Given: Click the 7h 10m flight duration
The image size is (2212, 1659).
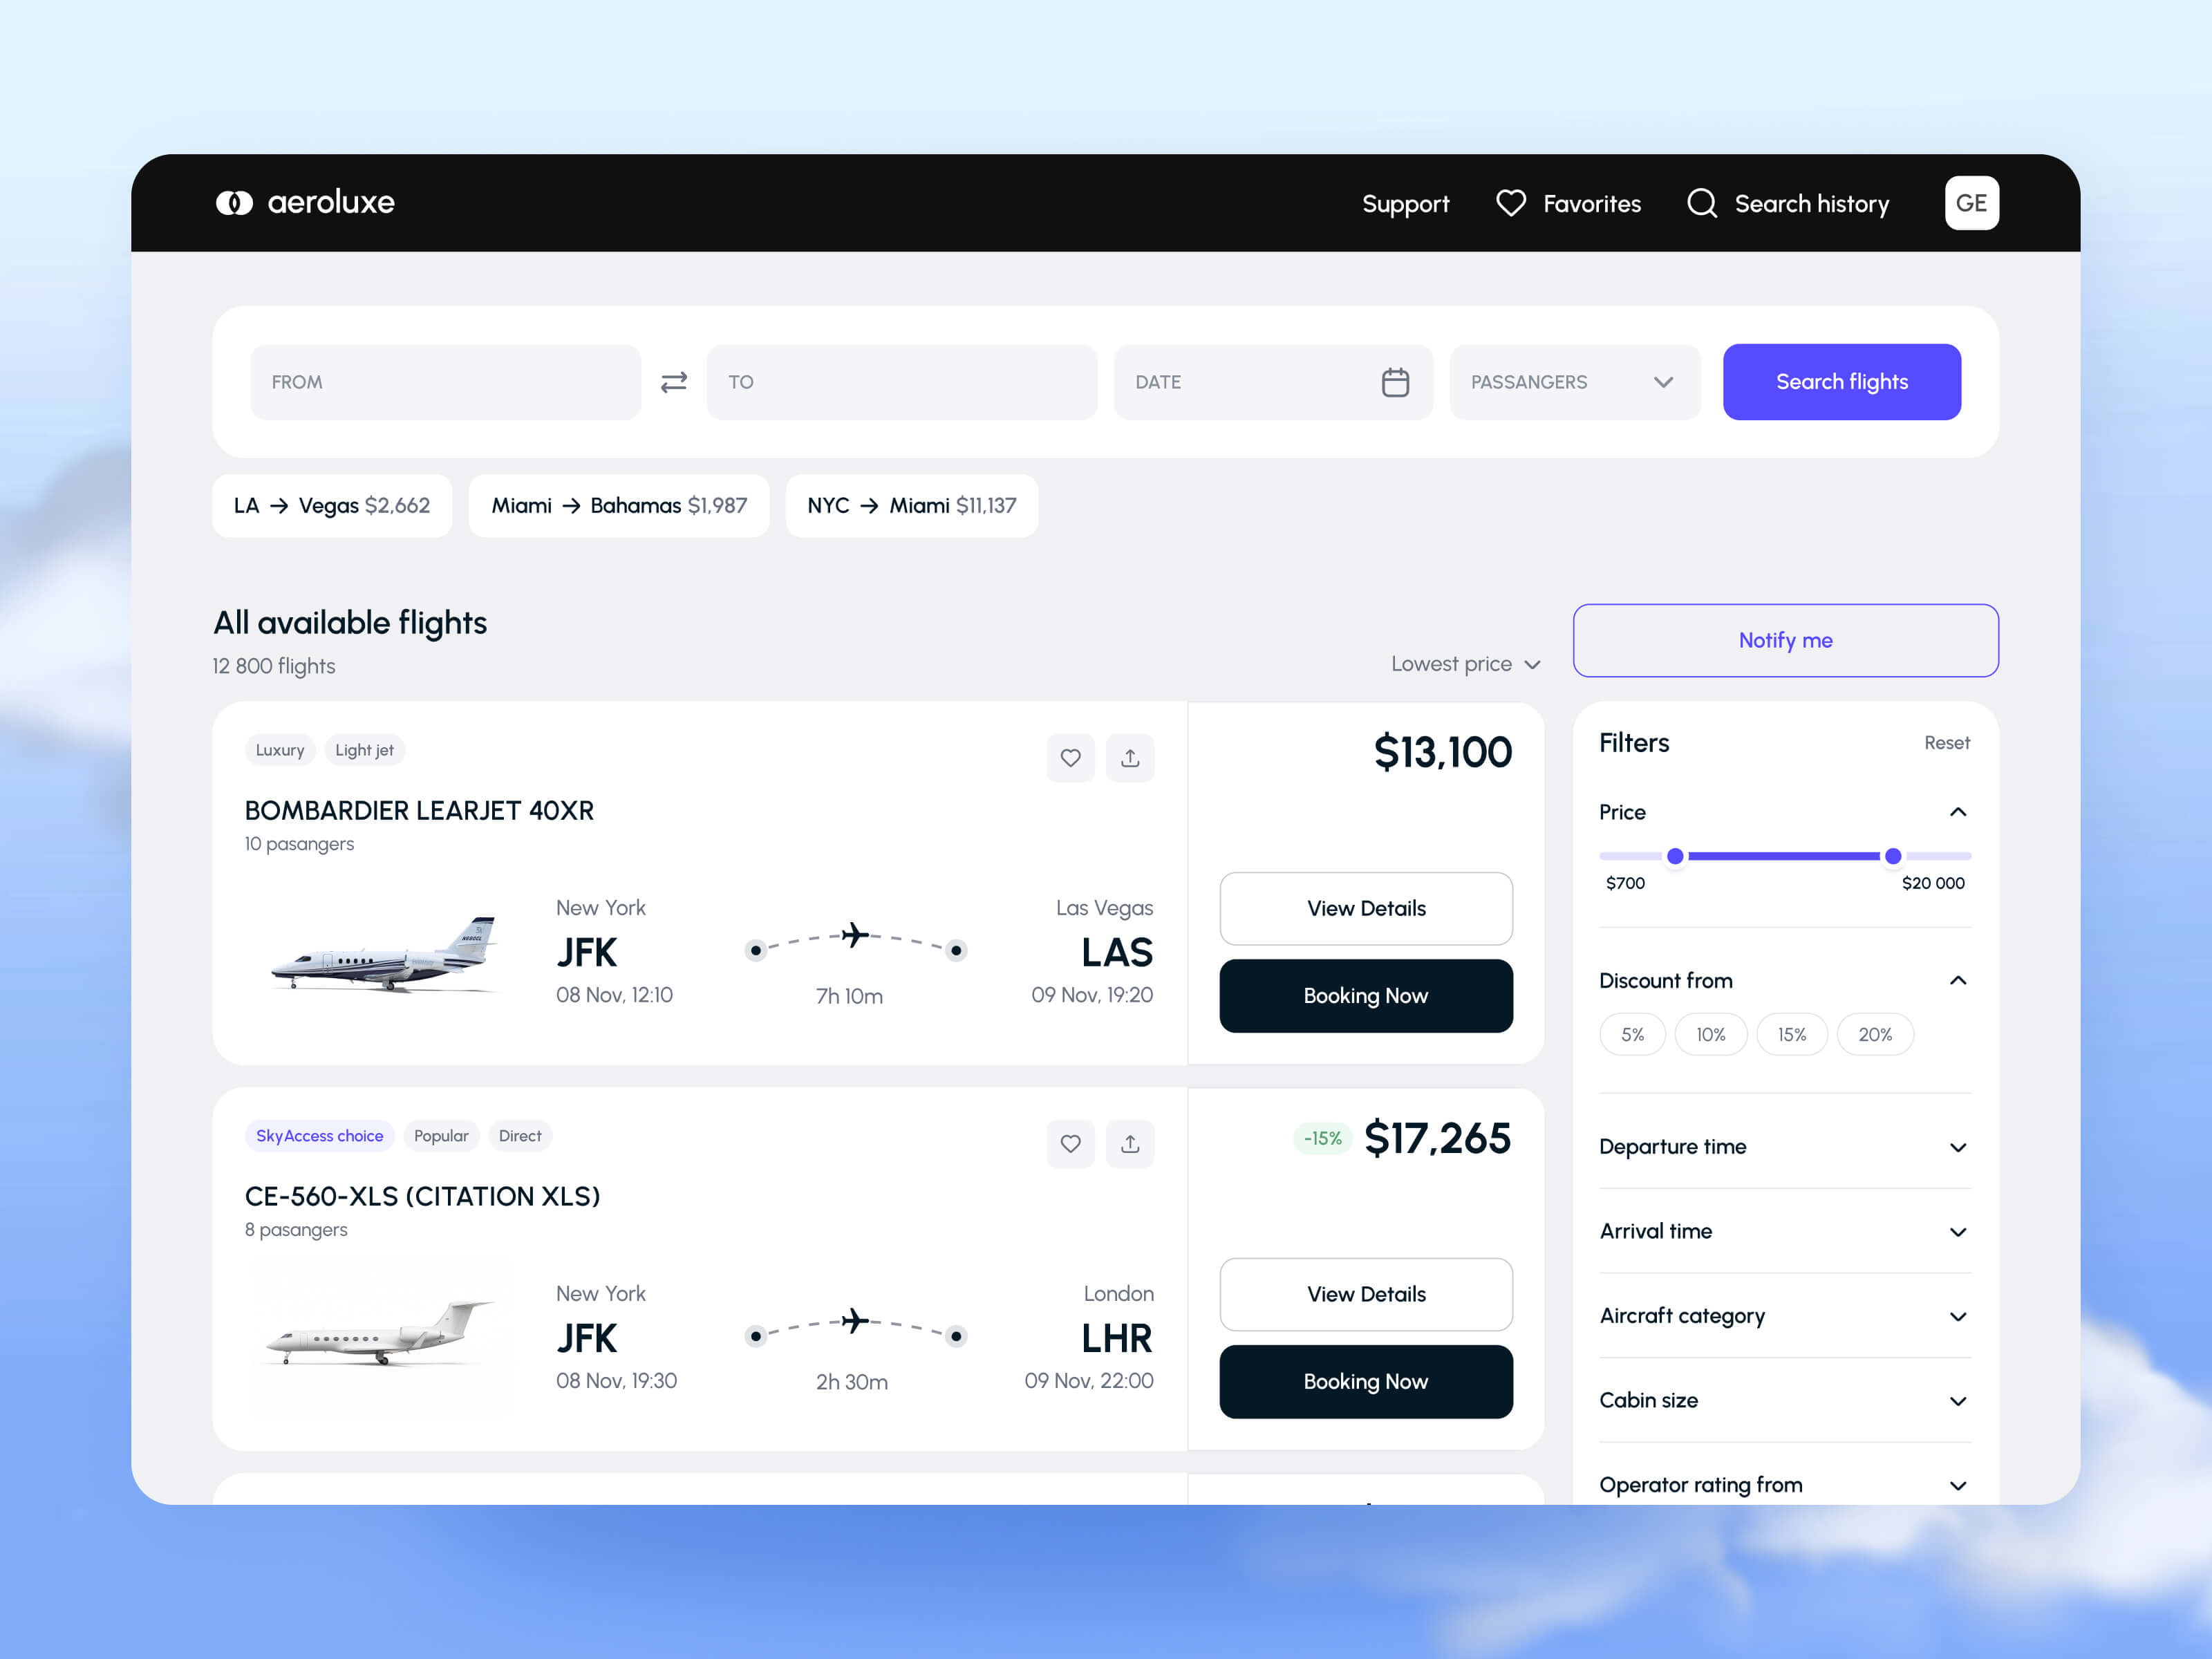Looking at the screenshot, I should click(849, 997).
